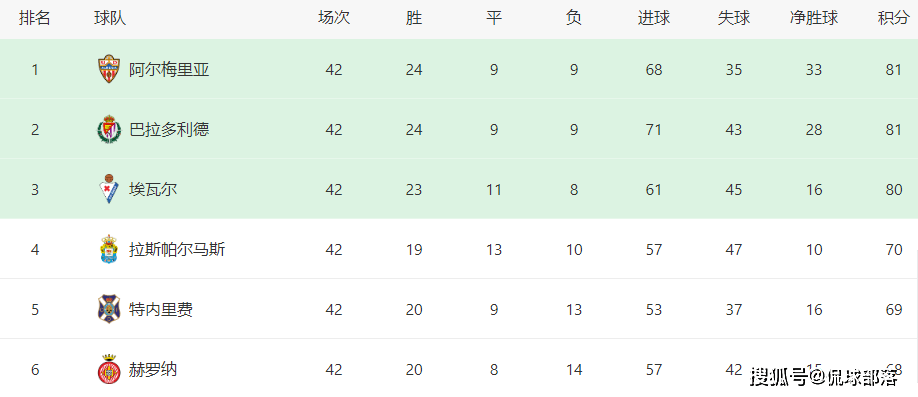This screenshot has width=918, height=397.
Task: Click the 进球 column header
Action: [x=654, y=18]
